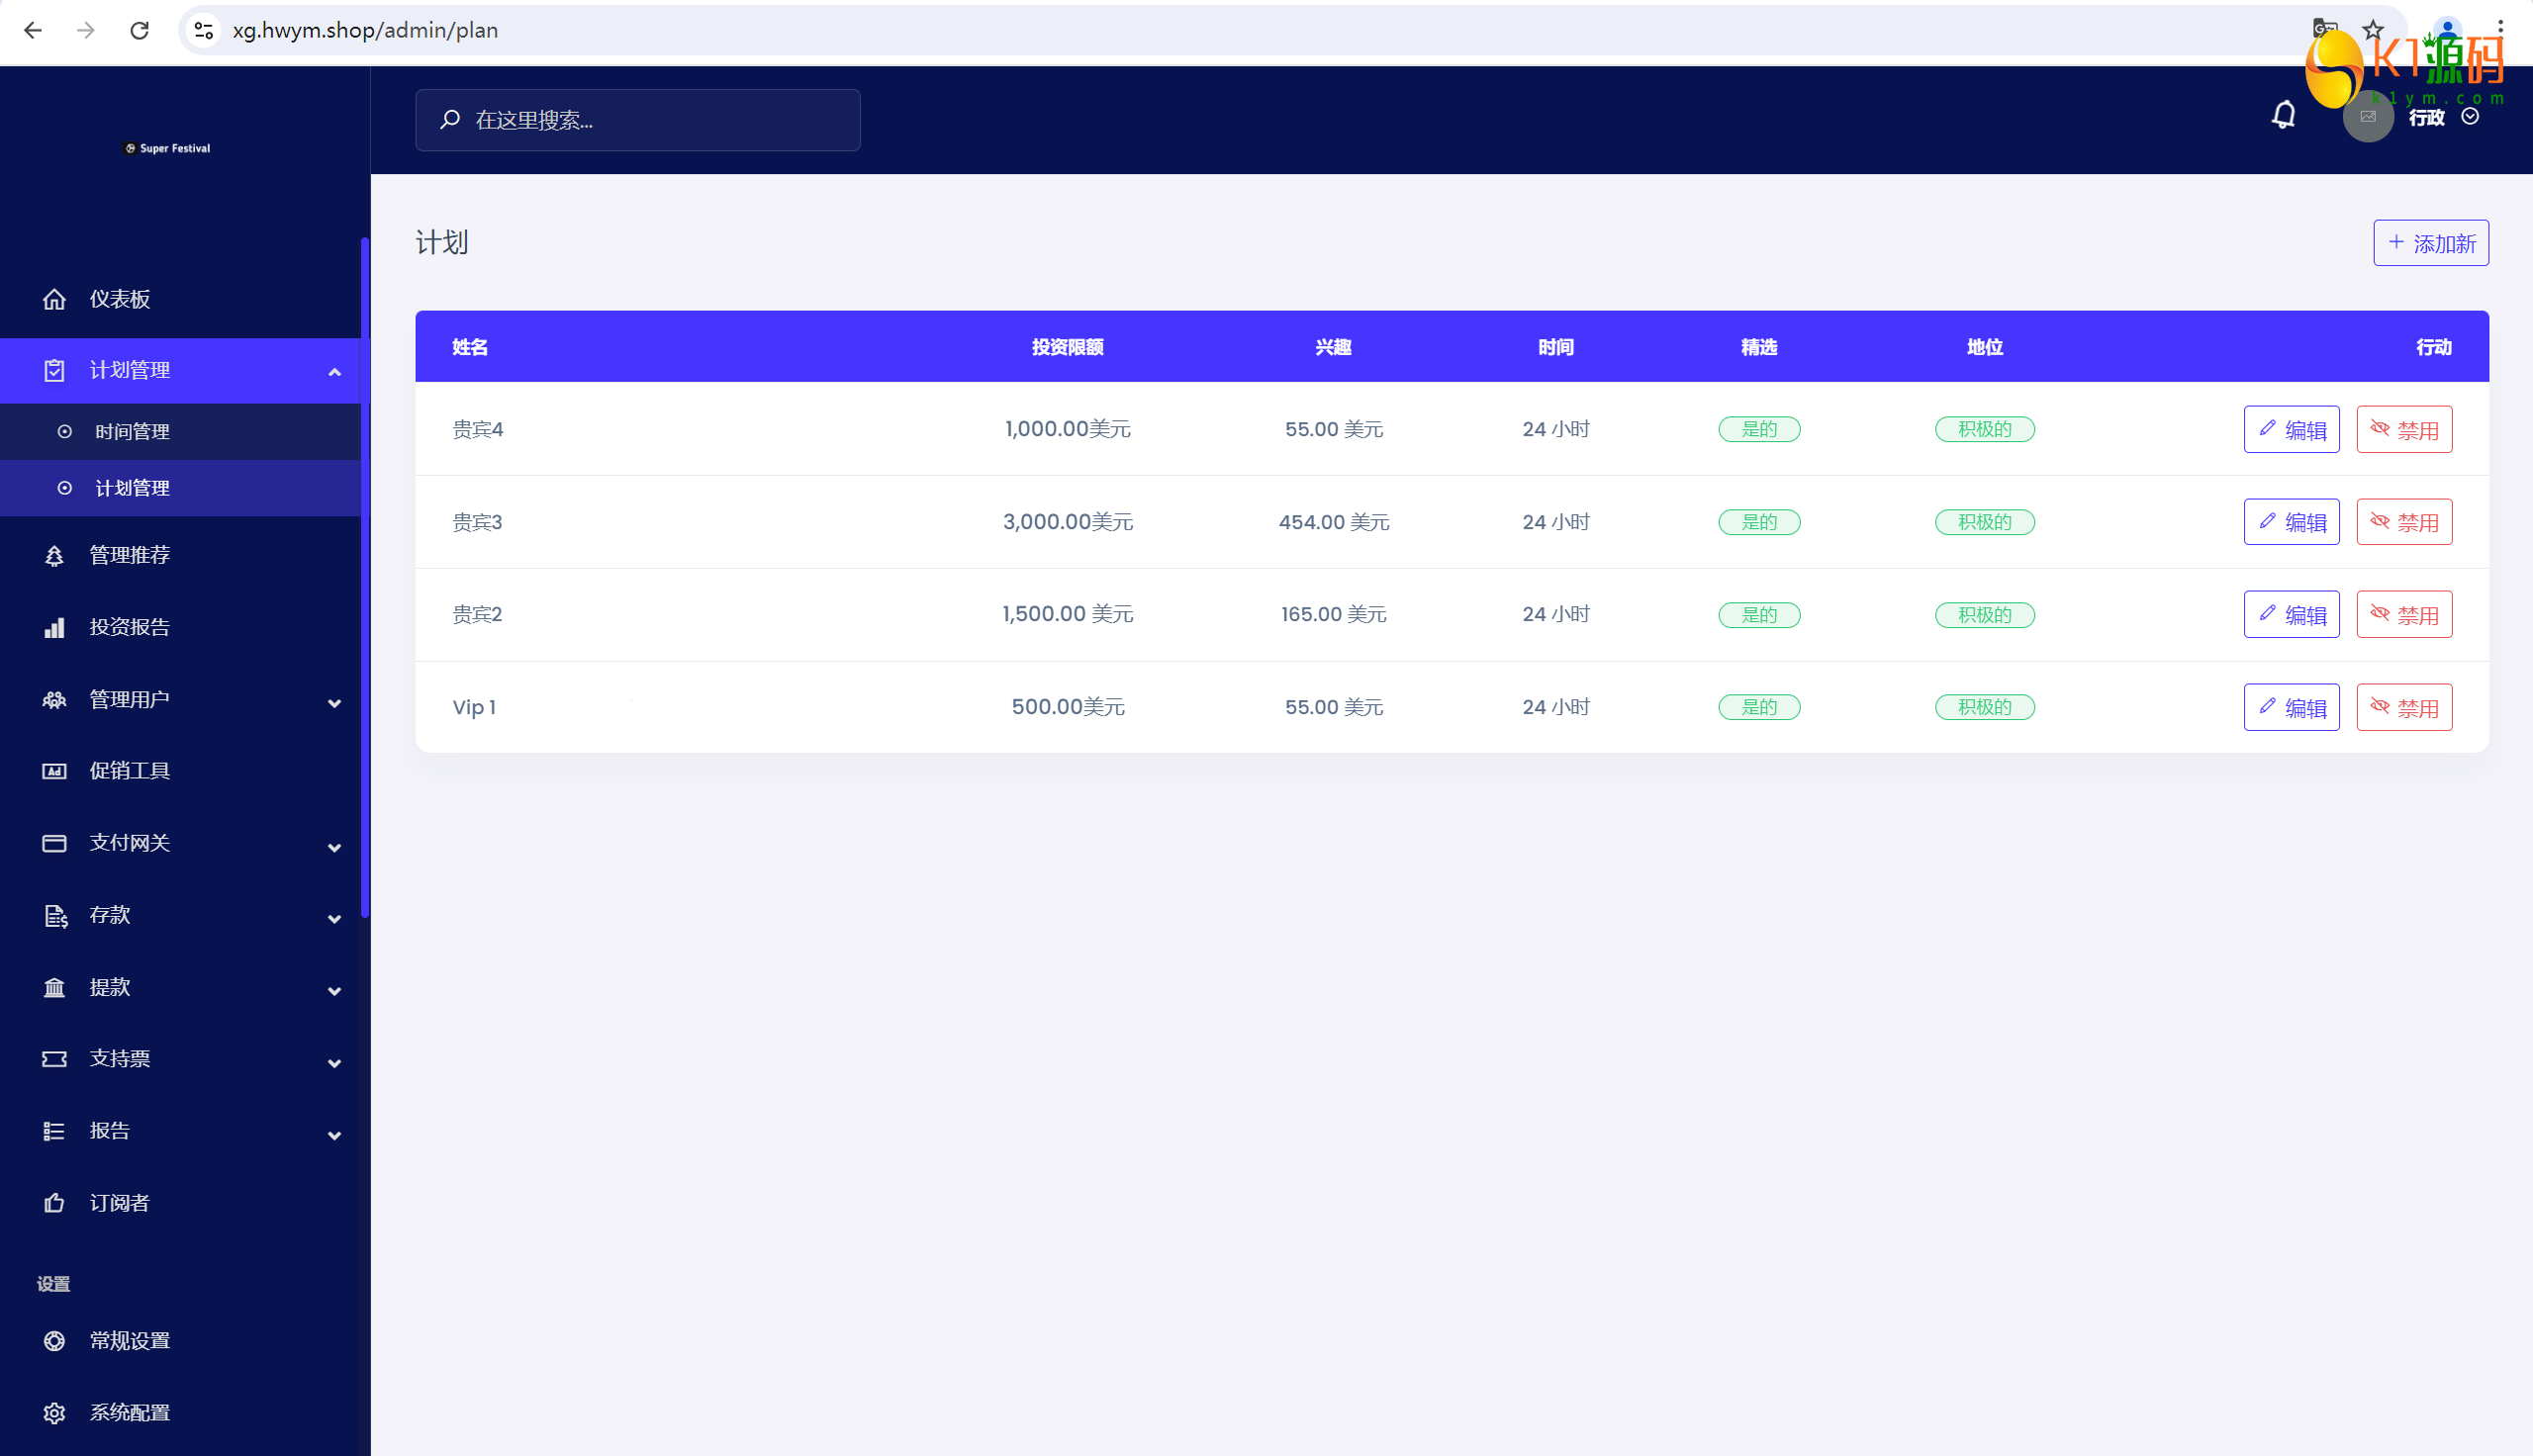Go to 管理推荐 menu item
Viewport: 2533px width, 1456px height.
coord(129,555)
